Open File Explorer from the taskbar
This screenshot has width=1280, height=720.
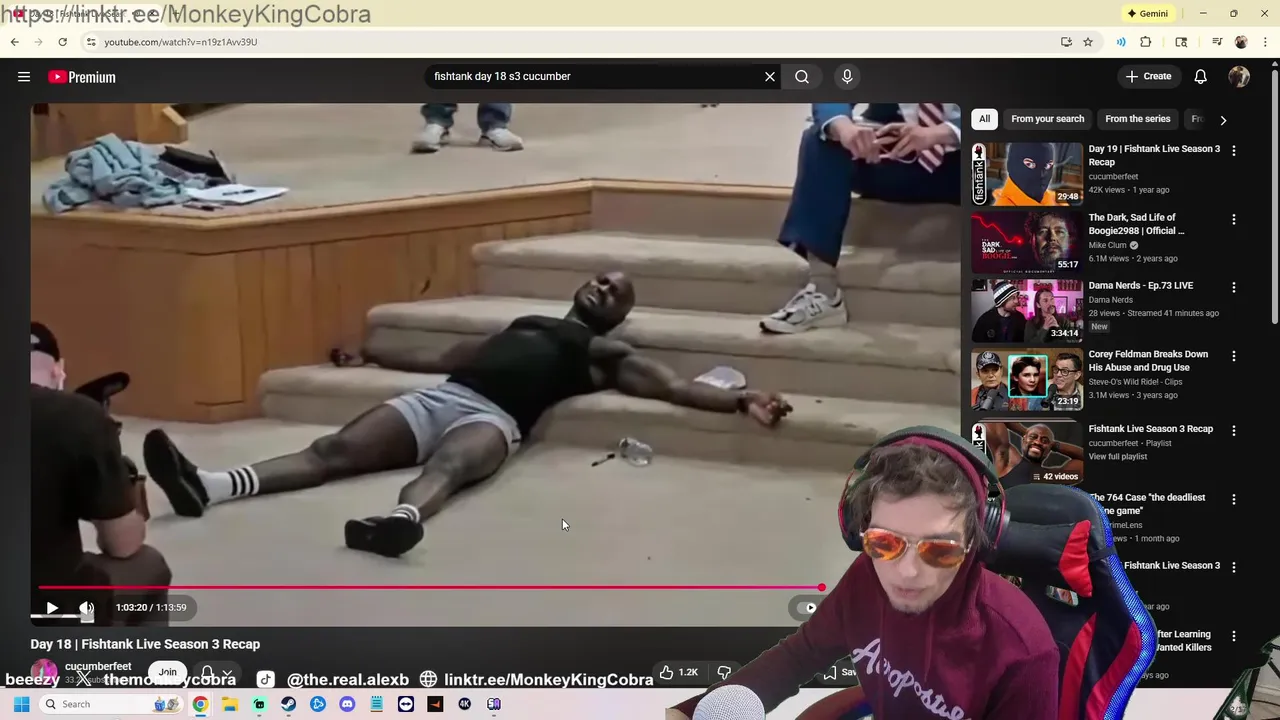coord(230,704)
